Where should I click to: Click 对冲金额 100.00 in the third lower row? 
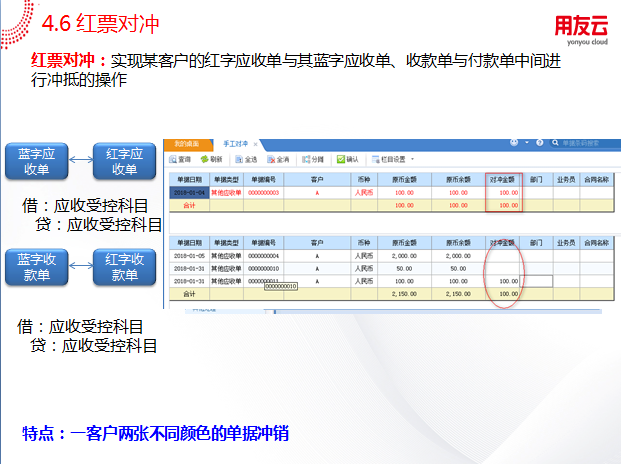(502, 281)
